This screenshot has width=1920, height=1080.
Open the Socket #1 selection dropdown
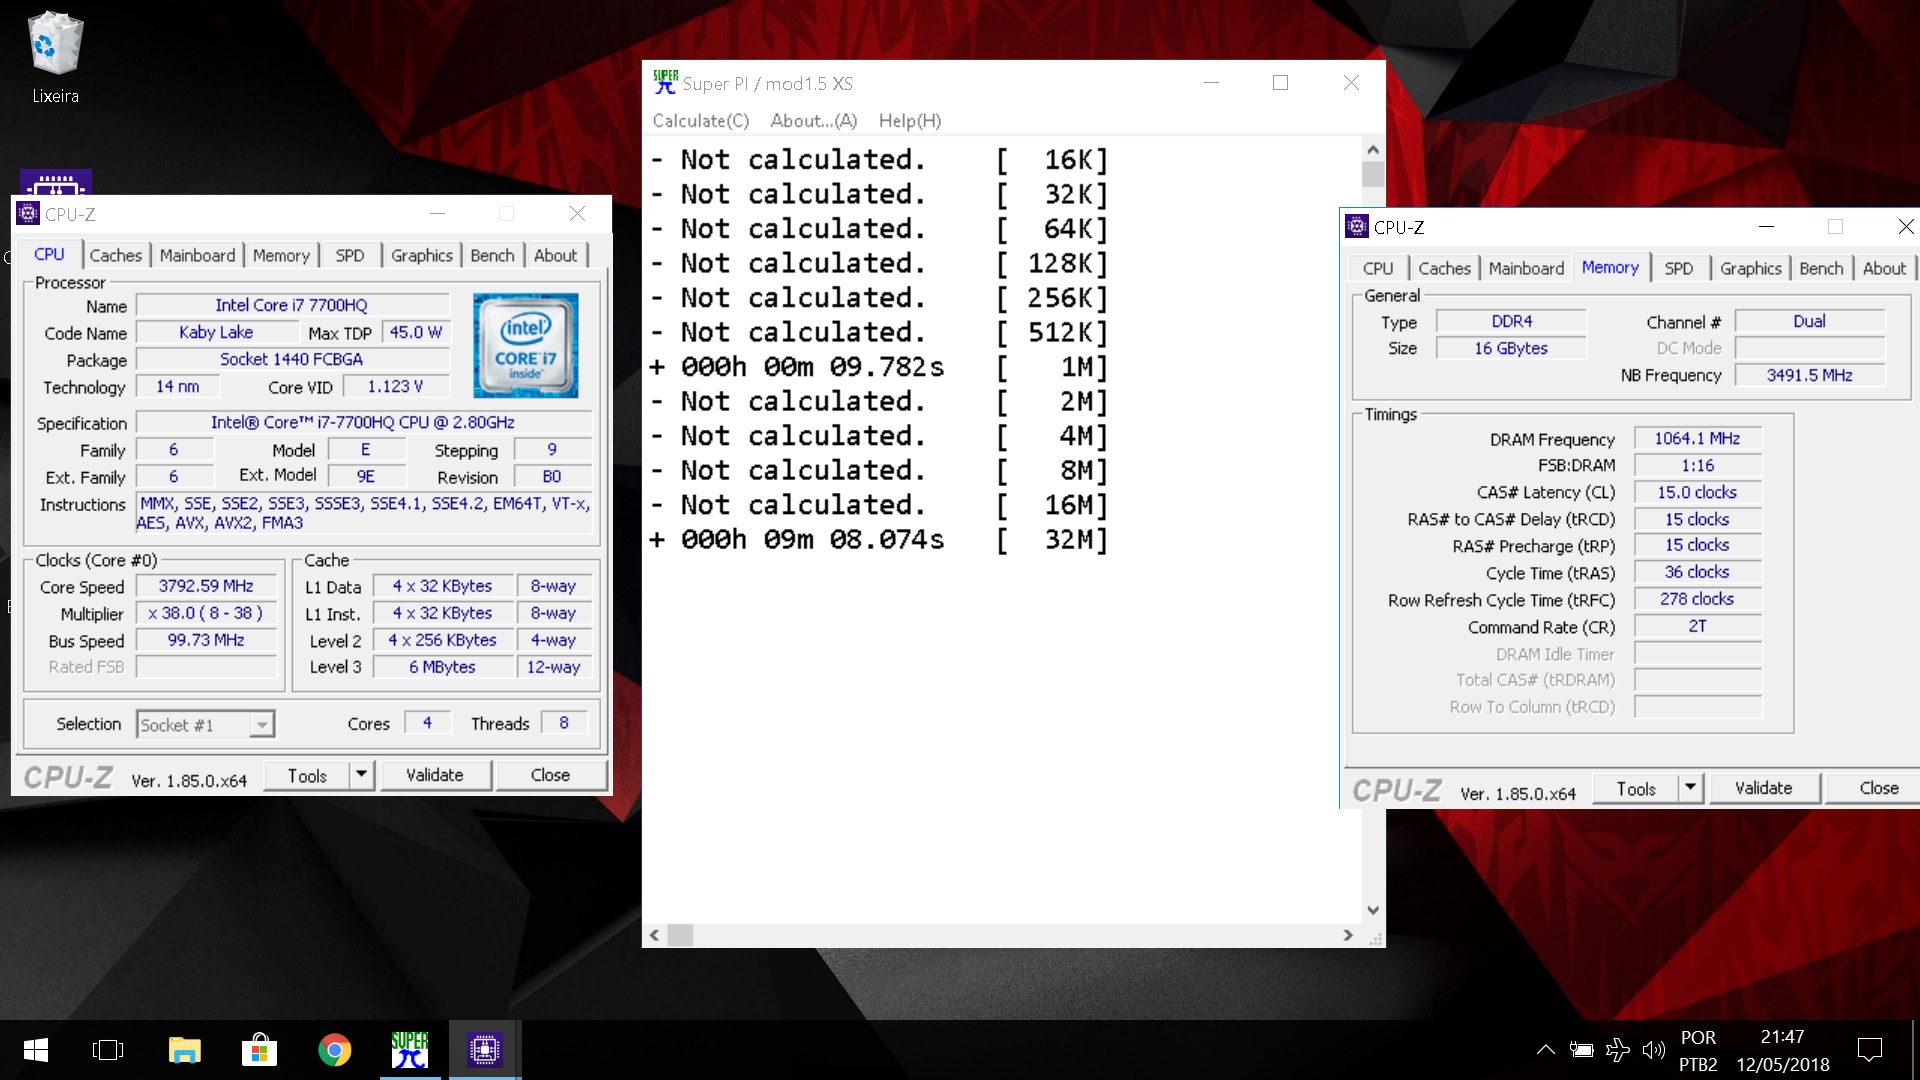(205, 724)
